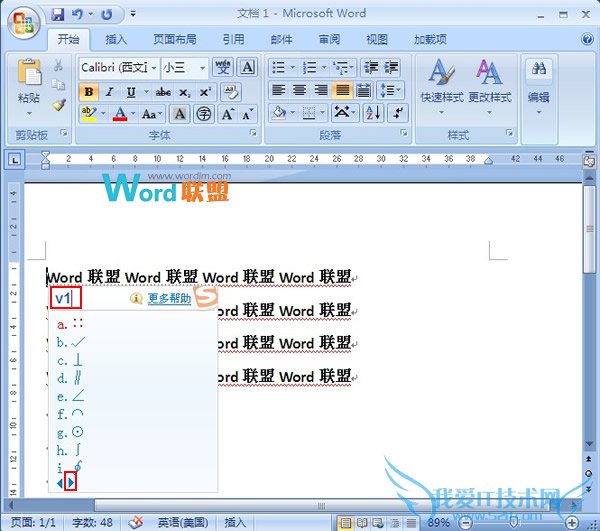Switch to the 审阅 tab
The height and width of the screenshot is (531, 600).
click(329, 39)
